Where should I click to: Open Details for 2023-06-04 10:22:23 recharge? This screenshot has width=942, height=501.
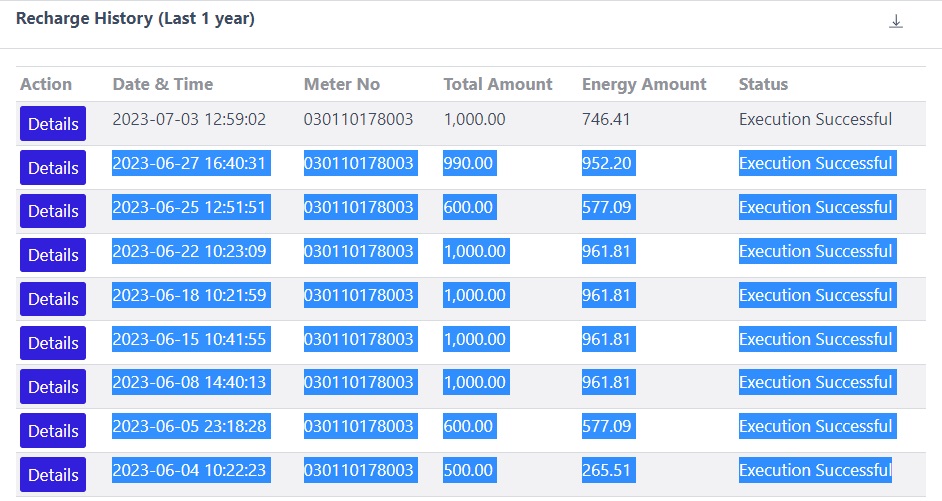point(53,475)
